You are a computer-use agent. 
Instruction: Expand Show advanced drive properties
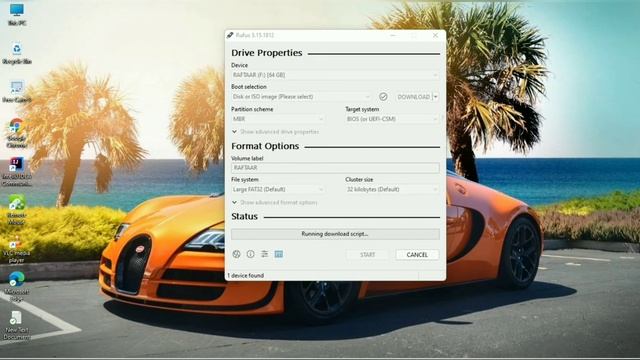[x=275, y=132]
